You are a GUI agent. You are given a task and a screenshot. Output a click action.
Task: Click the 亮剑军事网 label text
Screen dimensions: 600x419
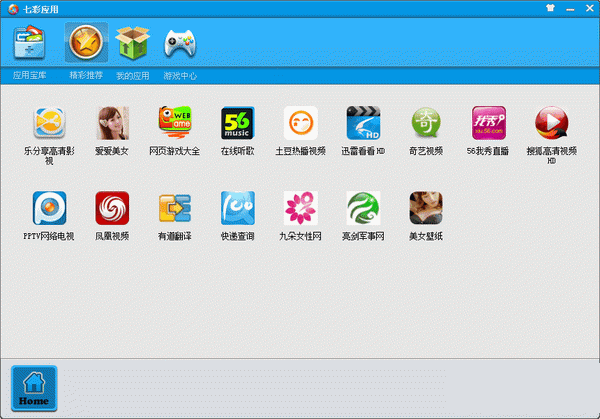pos(363,236)
